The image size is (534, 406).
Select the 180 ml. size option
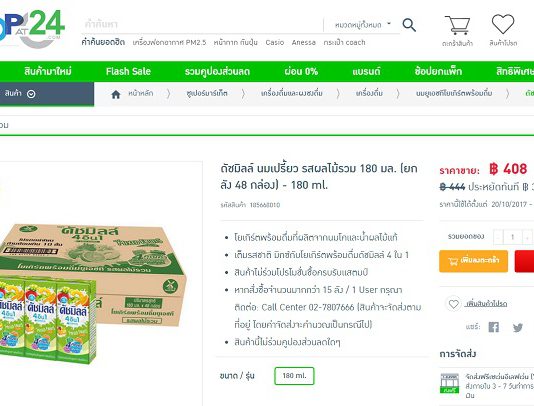[x=294, y=376]
